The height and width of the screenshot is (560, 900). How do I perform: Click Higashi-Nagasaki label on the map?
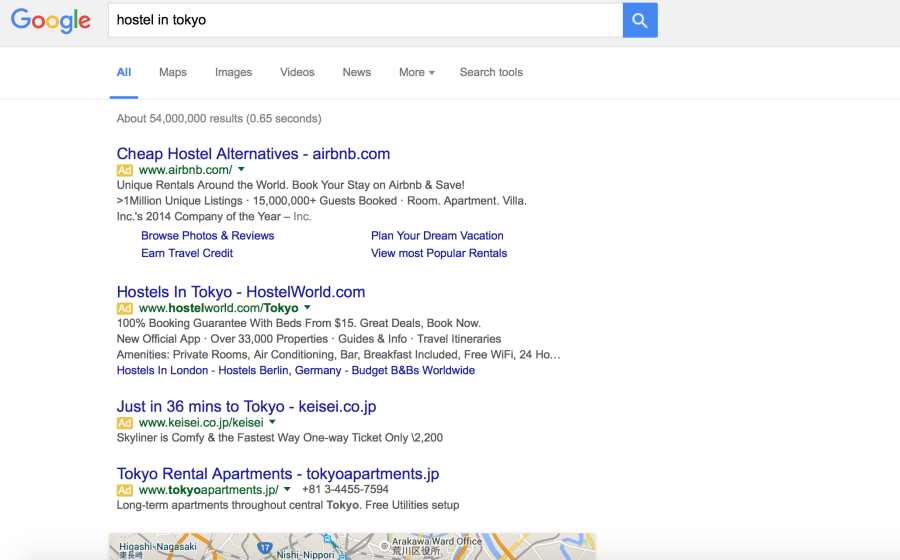pyautogui.click(x=158, y=547)
